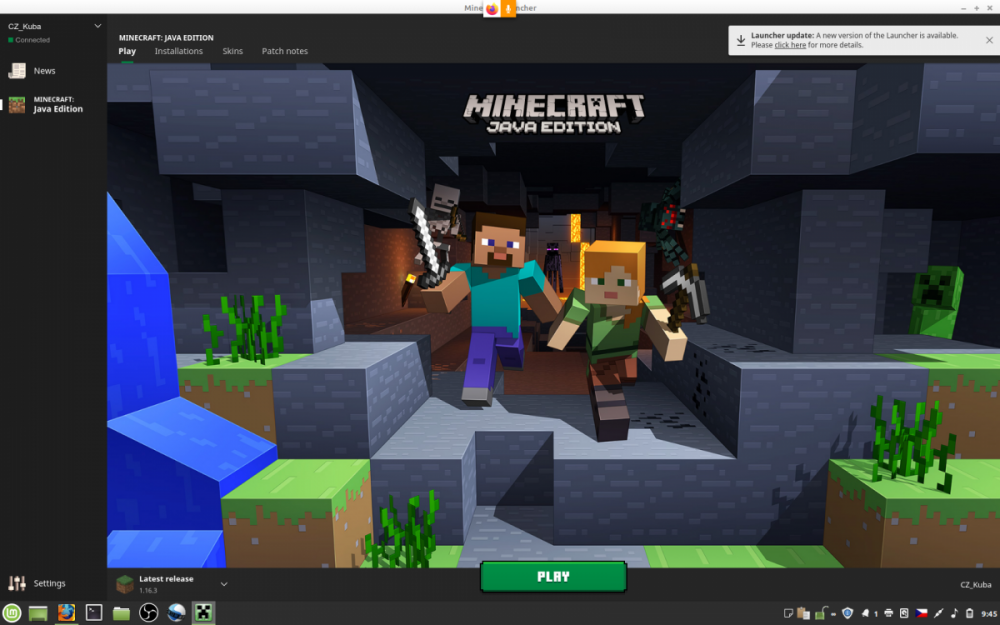Follow the 'click here' update link
1000x625 pixels.
tap(790, 45)
